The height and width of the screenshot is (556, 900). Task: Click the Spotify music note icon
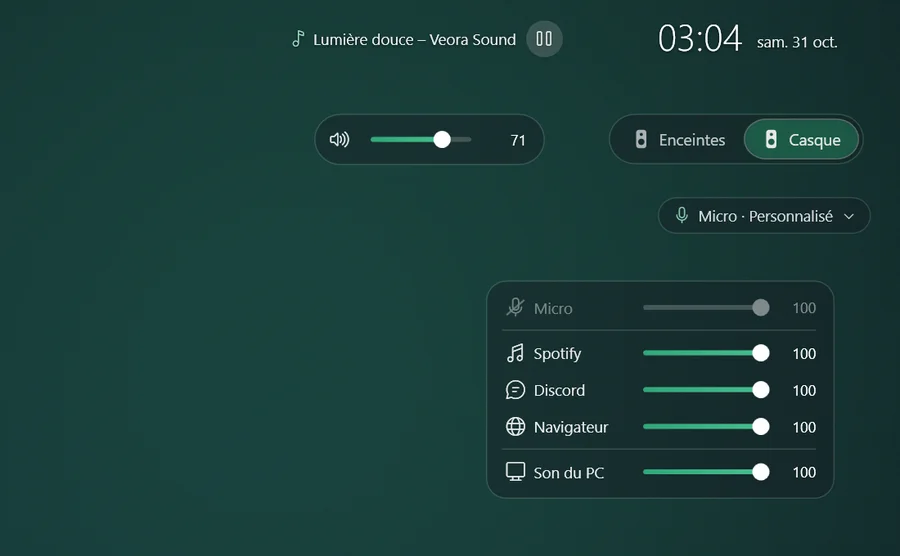click(515, 353)
